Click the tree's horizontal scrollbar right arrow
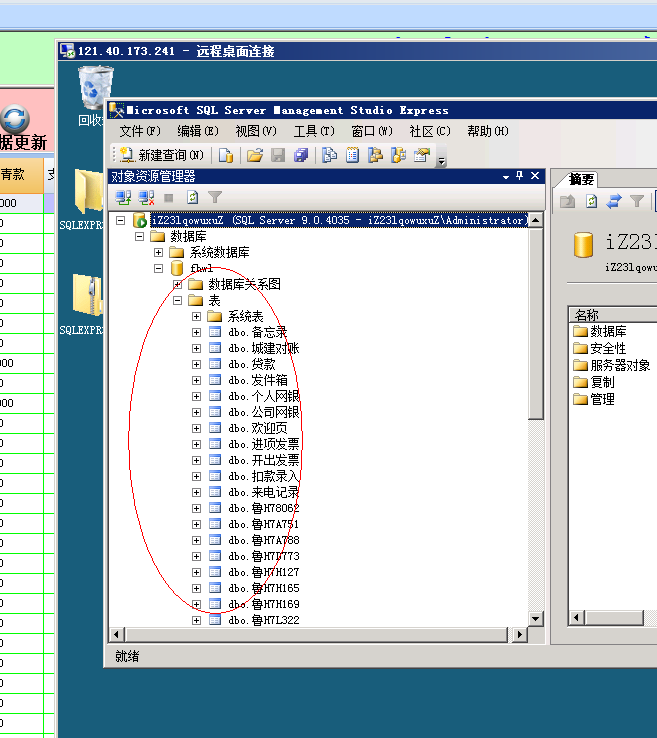Screen dimensions: 657x738 519,634
